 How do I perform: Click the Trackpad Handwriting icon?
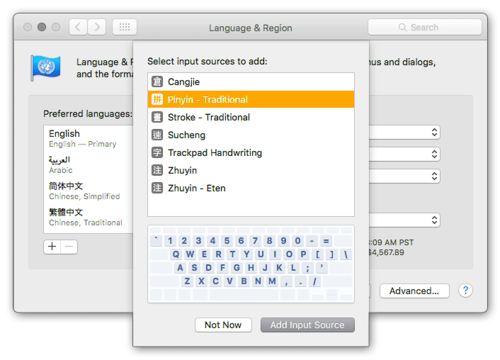[x=157, y=153]
